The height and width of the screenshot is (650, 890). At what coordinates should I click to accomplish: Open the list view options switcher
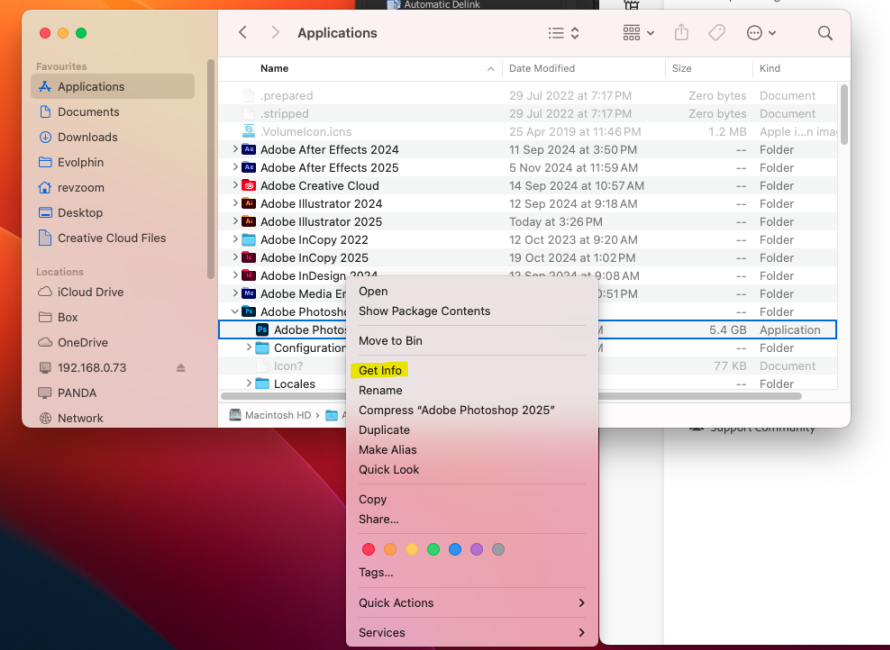coord(564,33)
